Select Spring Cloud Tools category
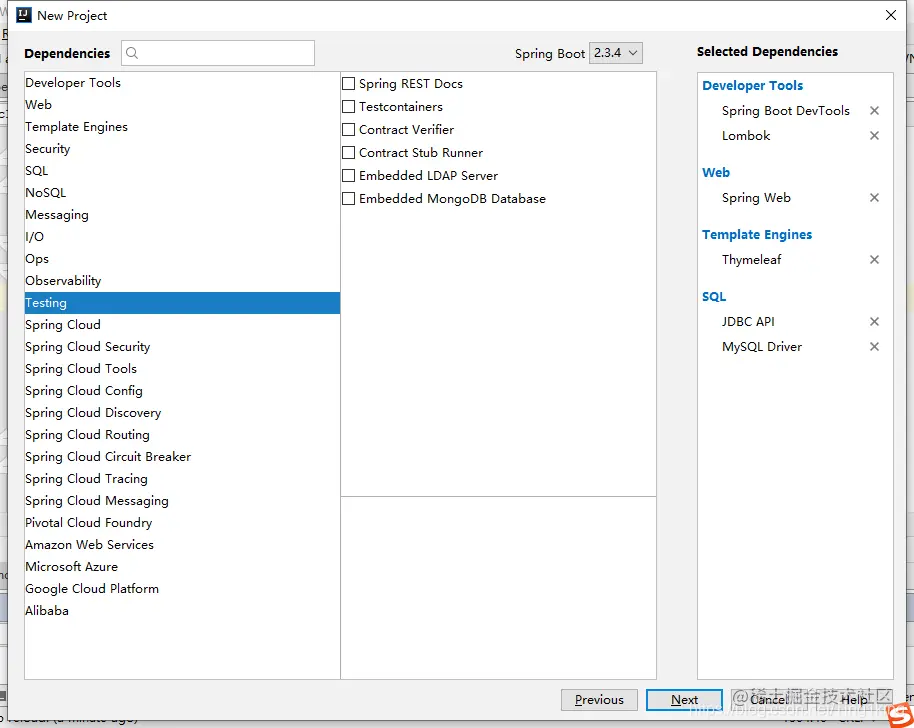Screen dimensions: 914x728 [182, 369]
